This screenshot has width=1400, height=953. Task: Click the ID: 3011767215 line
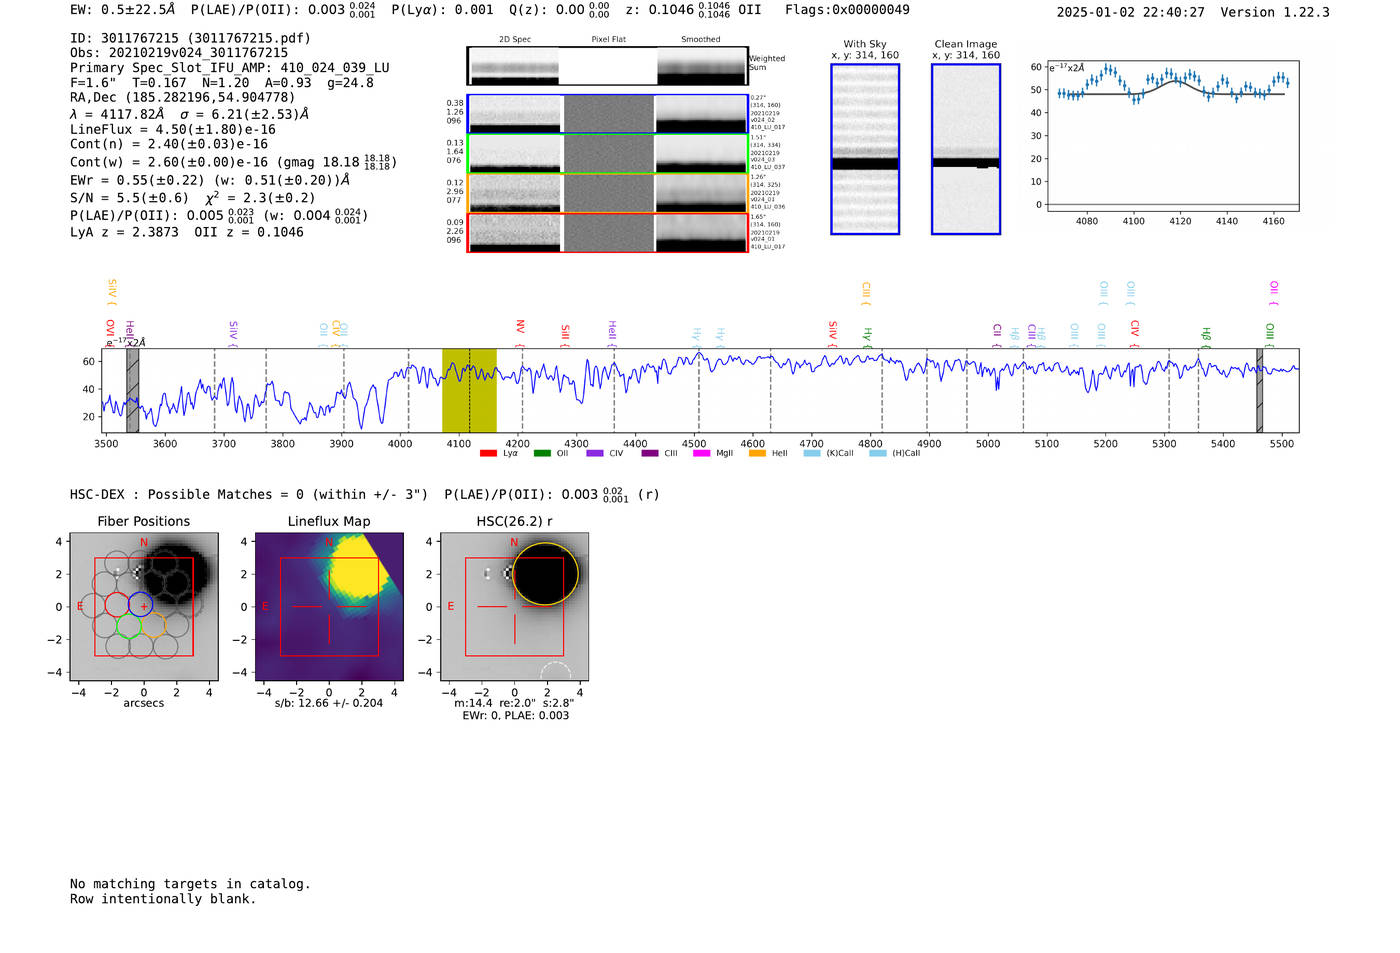(190, 38)
